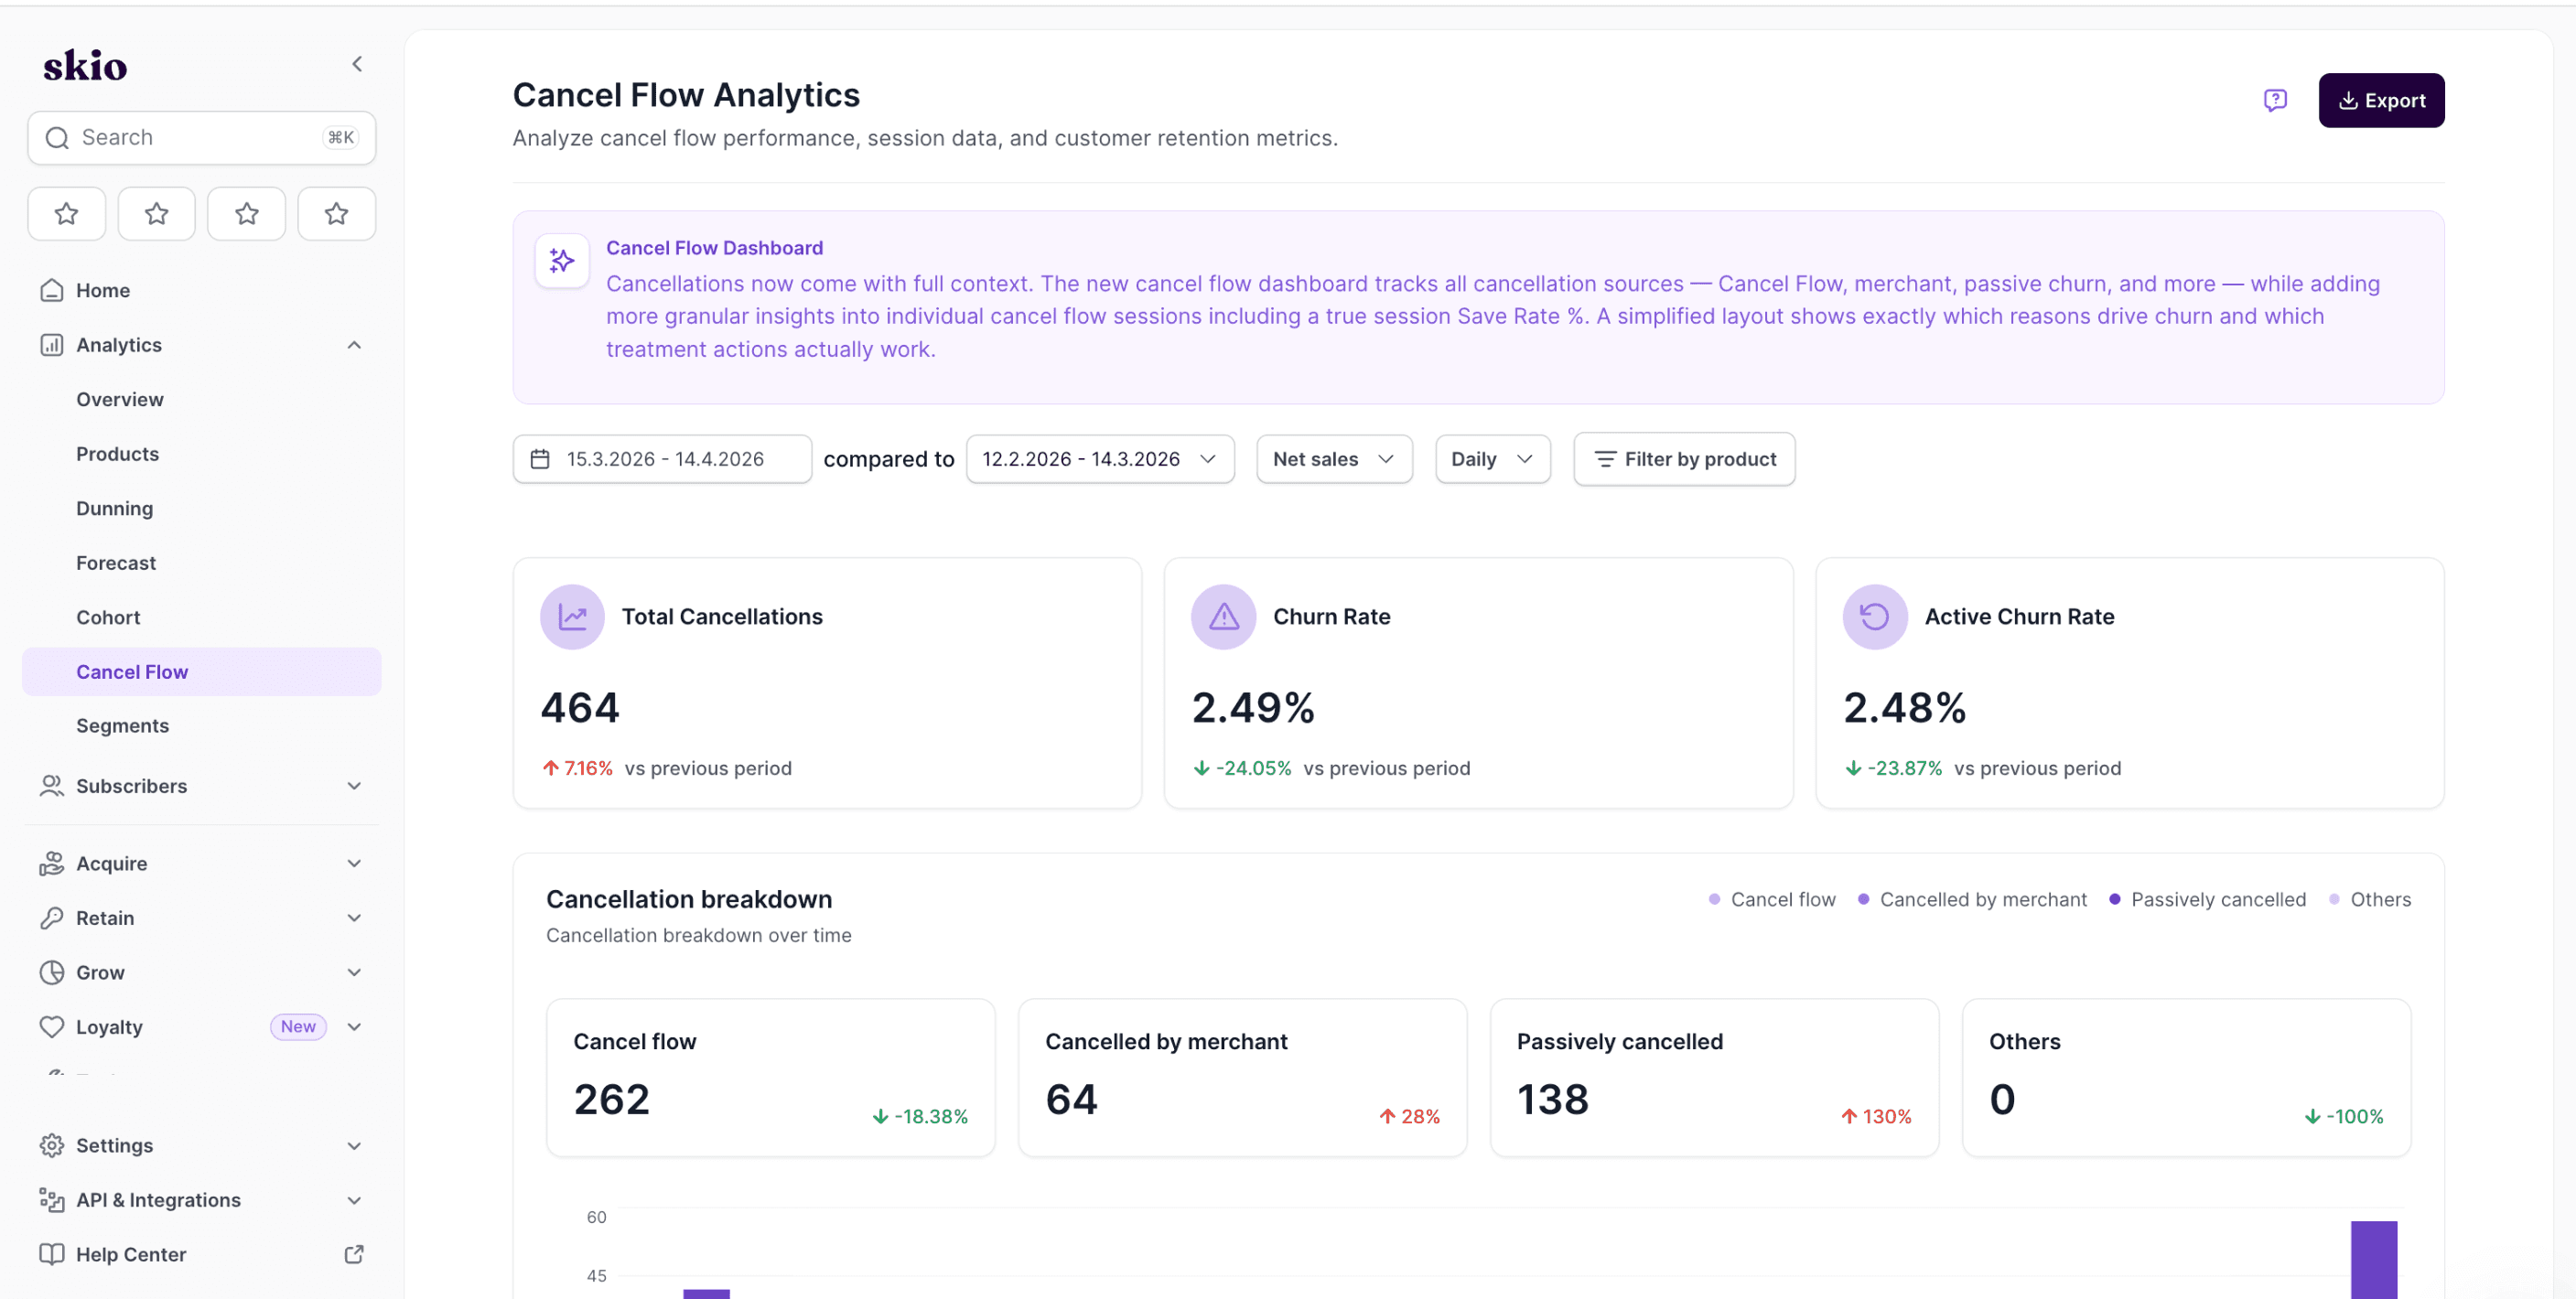Toggle Cancelled by merchant legend series

(1972, 899)
